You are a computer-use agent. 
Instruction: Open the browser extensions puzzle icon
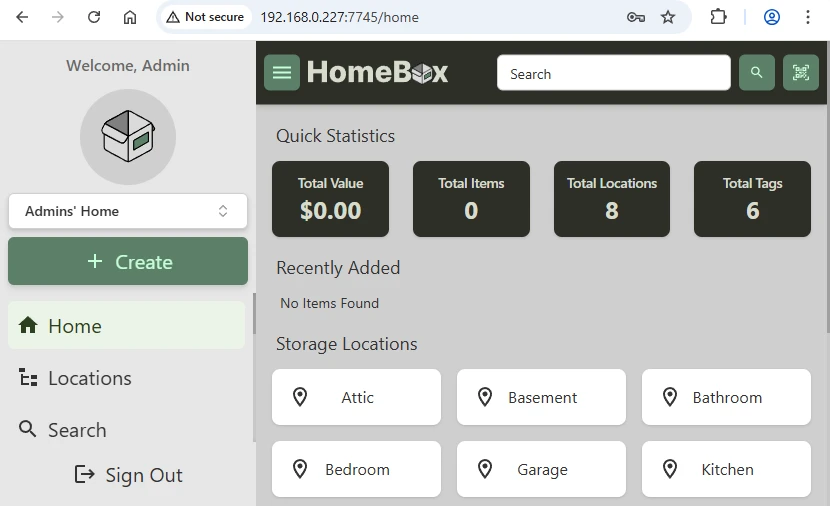tap(718, 17)
